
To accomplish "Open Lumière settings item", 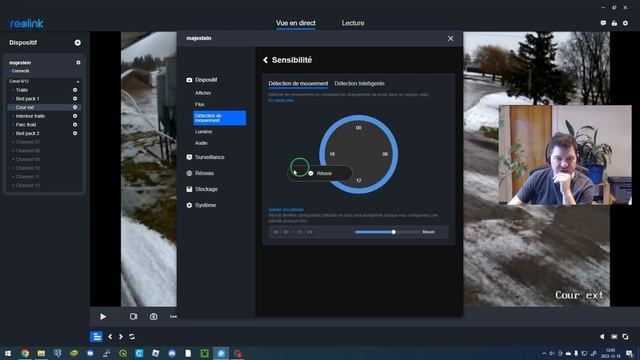I will pyautogui.click(x=203, y=132).
